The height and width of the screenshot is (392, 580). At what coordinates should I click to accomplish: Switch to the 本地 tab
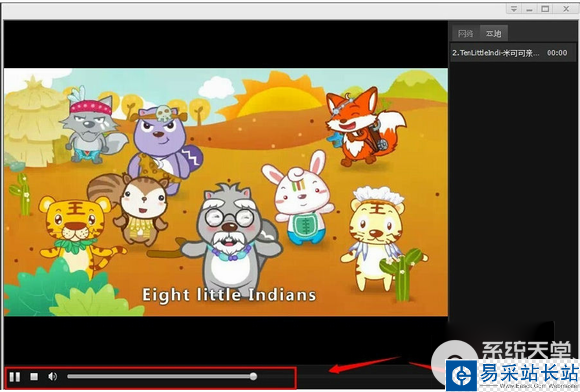click(x=493, y=33)
